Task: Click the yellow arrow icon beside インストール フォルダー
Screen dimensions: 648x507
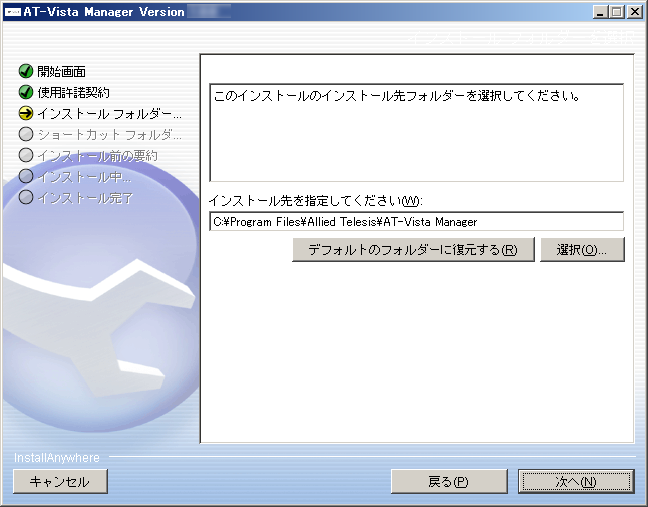Action: point(26,113)
